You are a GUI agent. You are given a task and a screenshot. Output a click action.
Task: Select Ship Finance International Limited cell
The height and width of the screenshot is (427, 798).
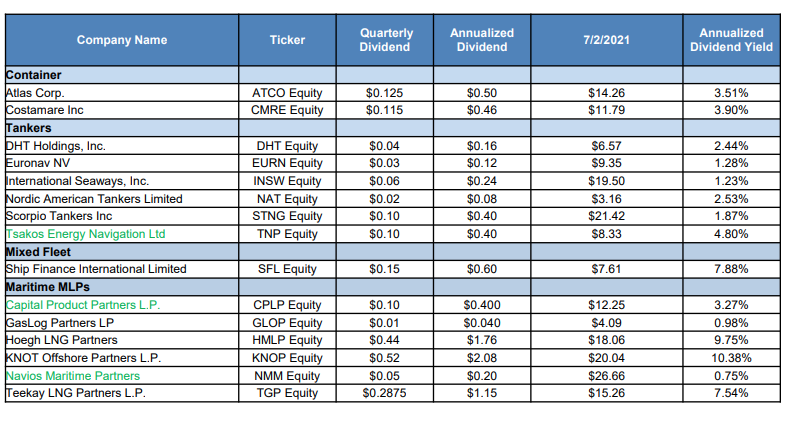pyautogui.click(x=96, y=269)
